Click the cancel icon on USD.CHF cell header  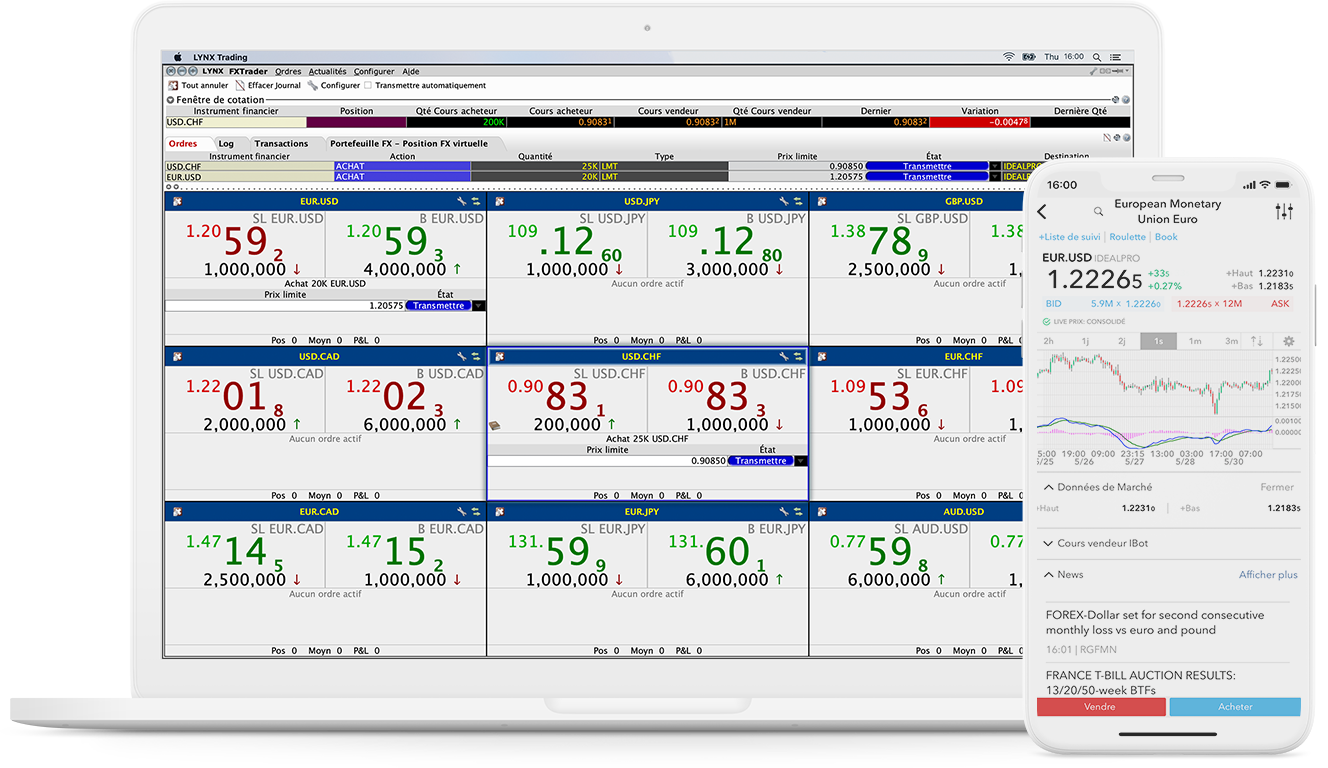(x=499, y=356)
